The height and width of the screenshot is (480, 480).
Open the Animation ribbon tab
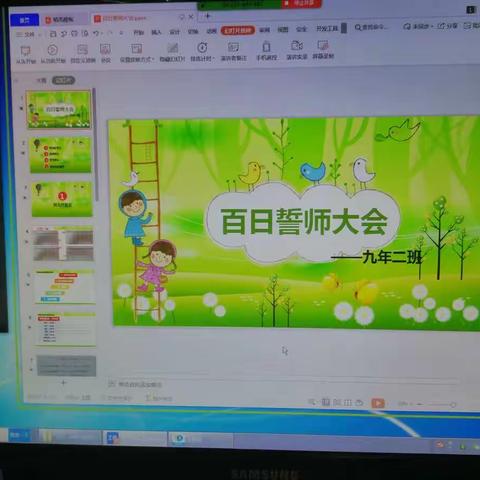pos(211,31)
